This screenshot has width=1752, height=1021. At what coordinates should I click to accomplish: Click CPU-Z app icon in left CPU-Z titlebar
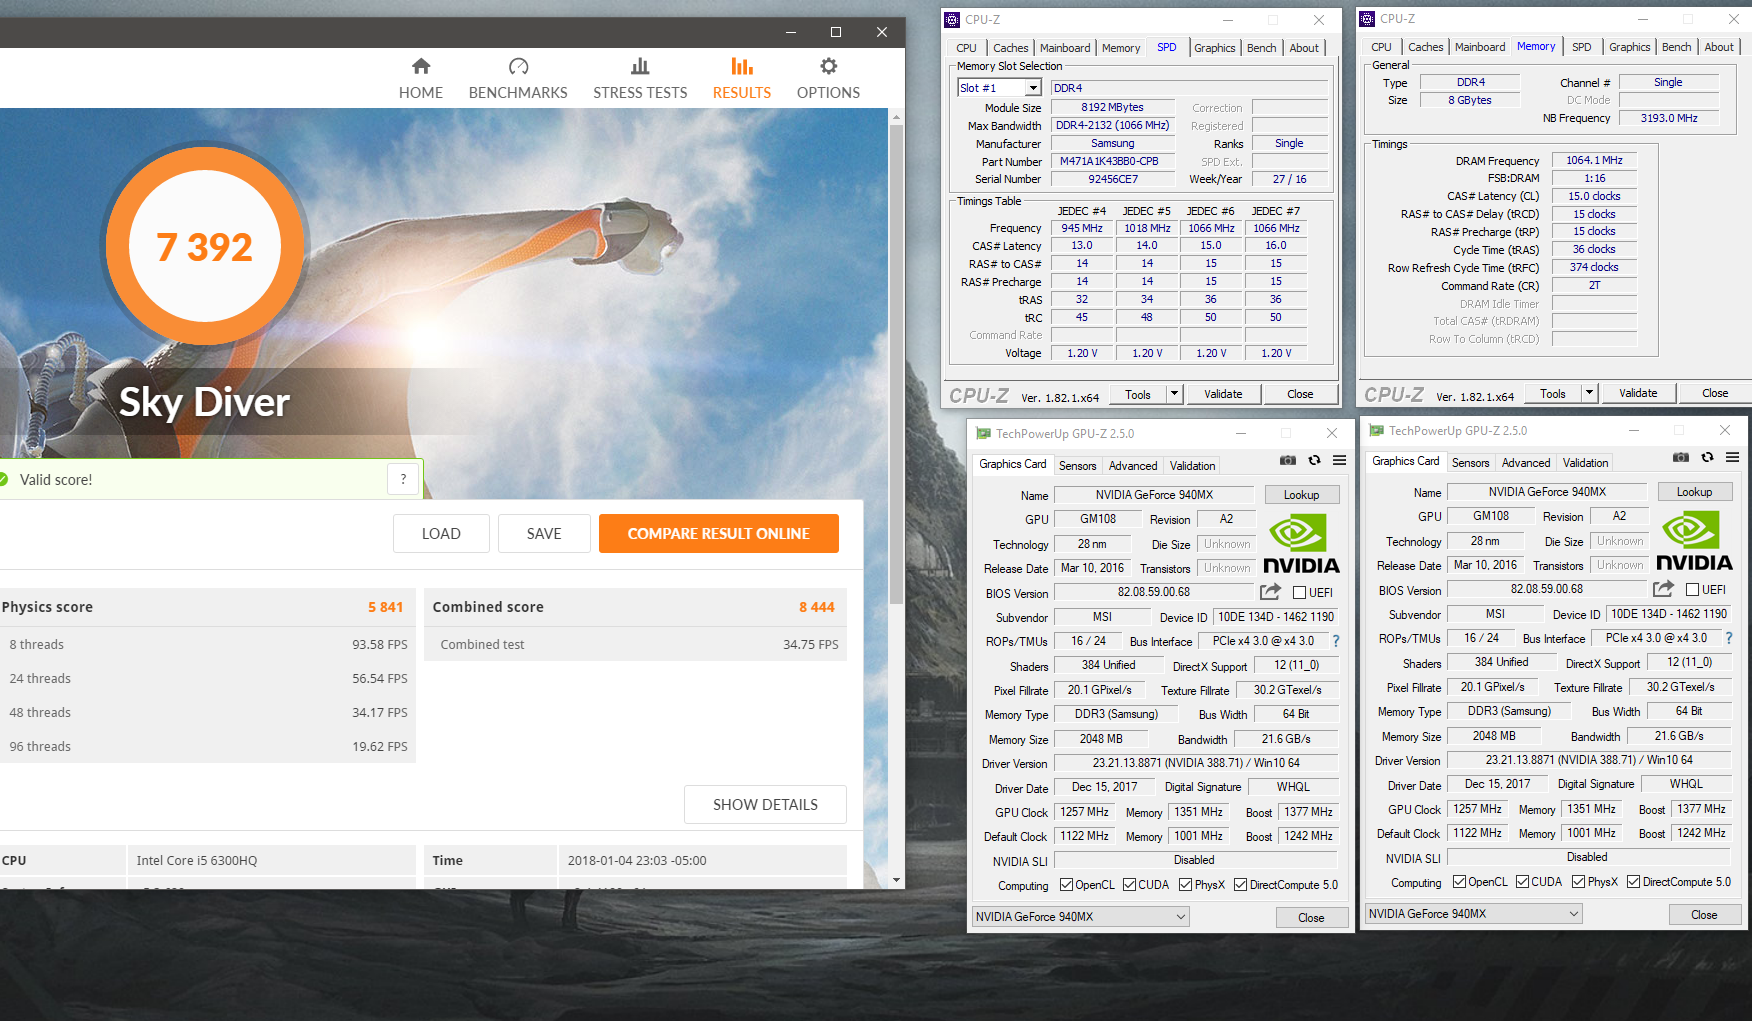pos(952,19)
